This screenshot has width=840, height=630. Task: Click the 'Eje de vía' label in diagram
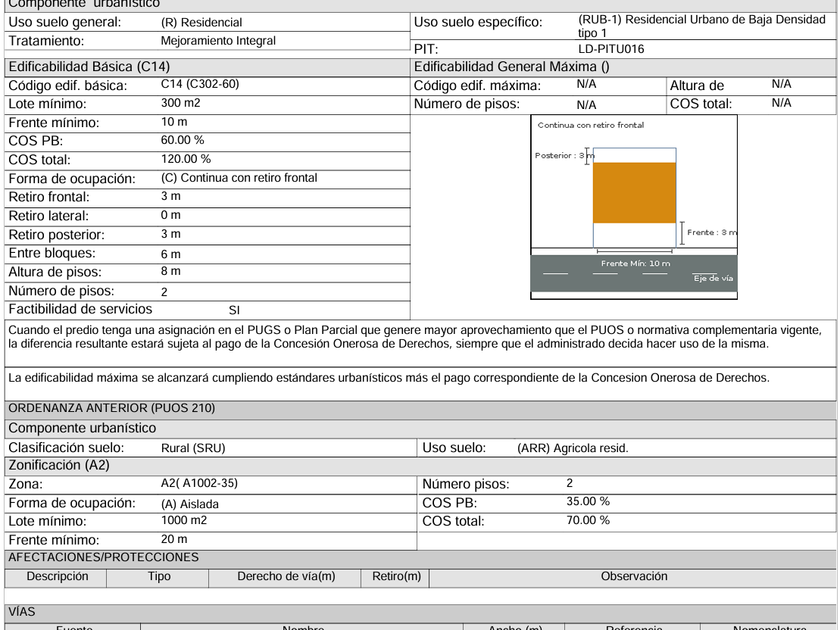tap(713, 278)
